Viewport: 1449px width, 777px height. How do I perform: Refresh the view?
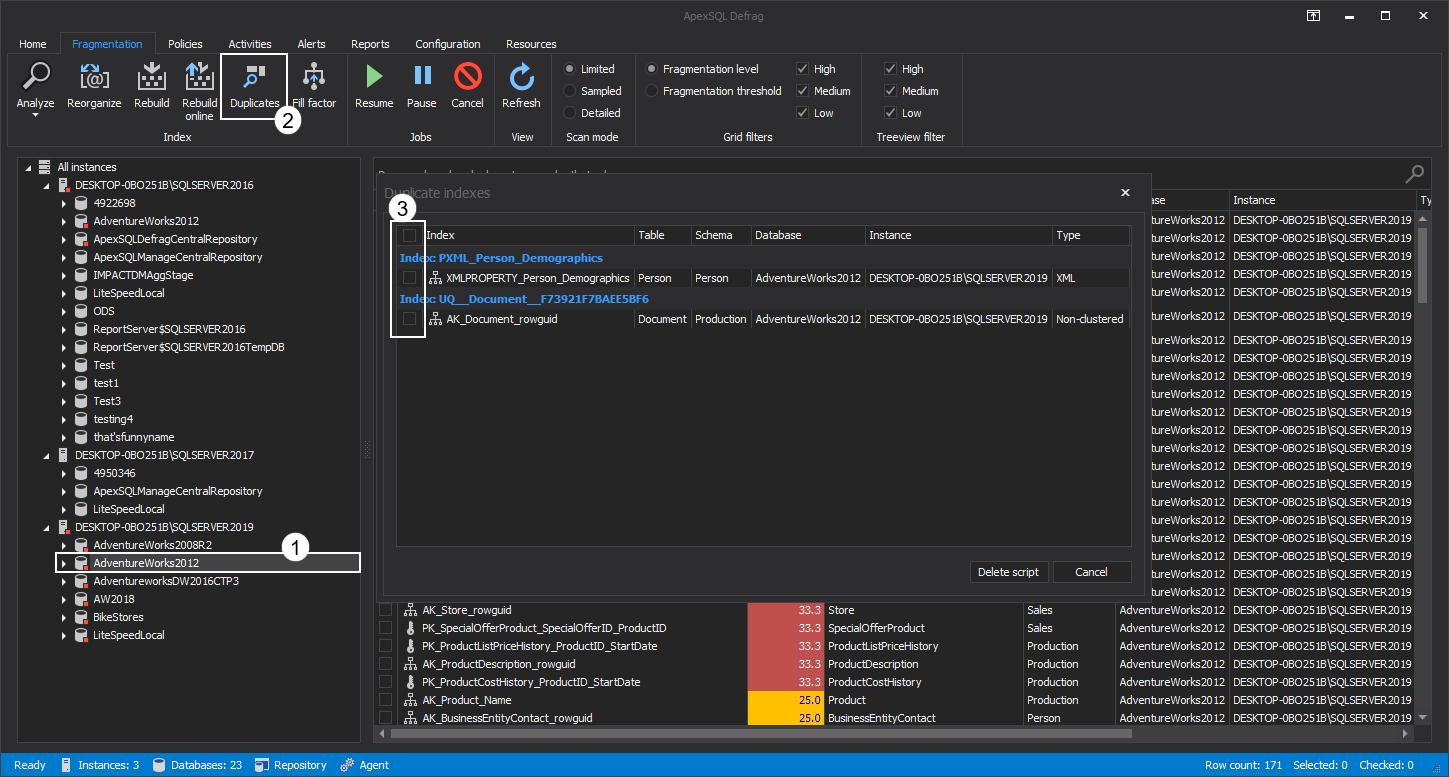click(521, 77)
